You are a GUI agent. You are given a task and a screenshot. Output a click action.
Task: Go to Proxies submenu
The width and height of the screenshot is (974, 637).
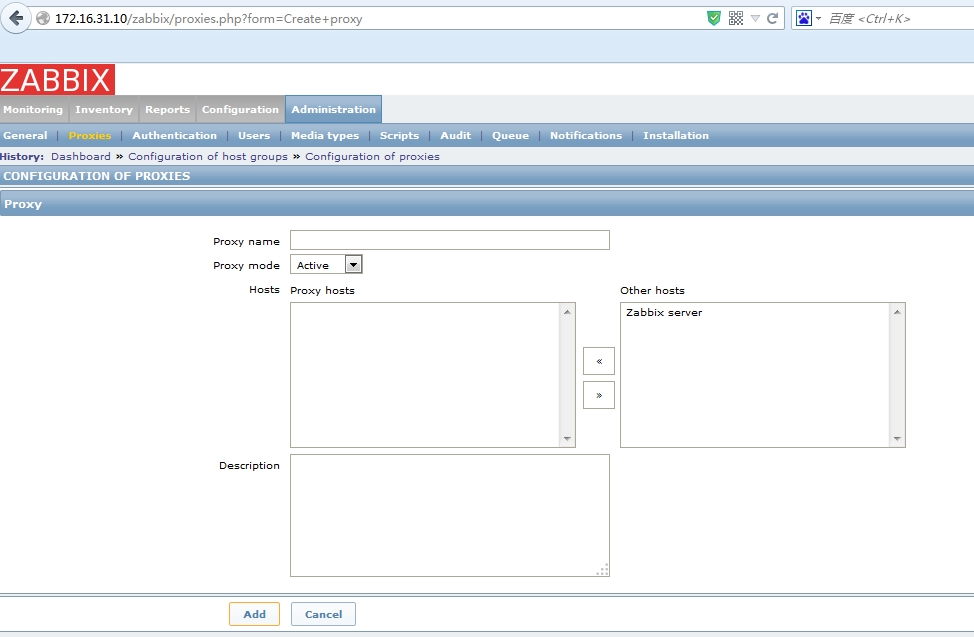[x=90, y=135]
